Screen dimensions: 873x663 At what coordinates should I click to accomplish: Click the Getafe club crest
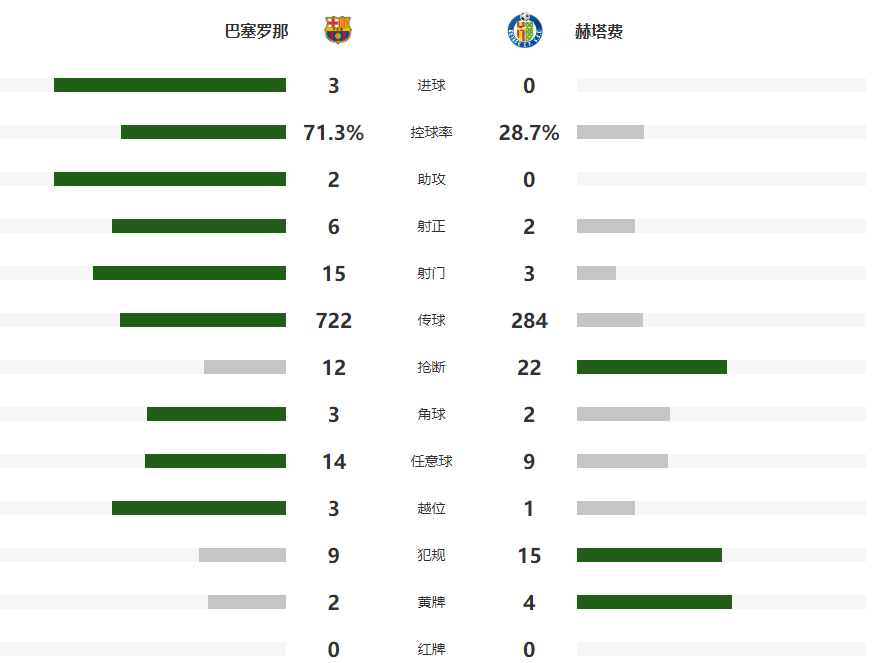(525, 30)
